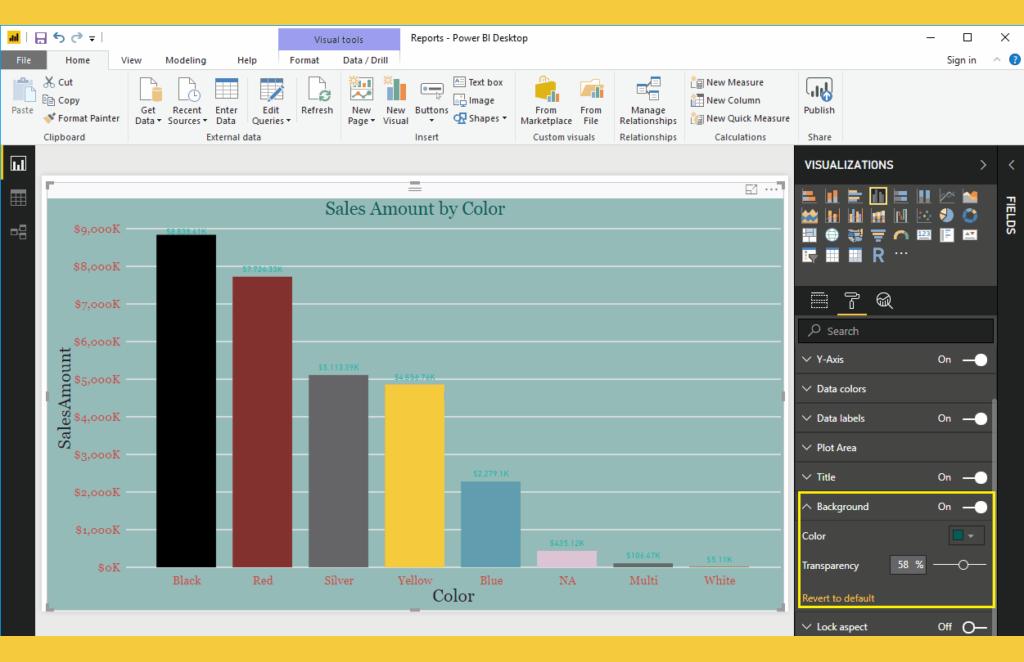Open the File menu
1024x662 pixels.
[24, 60]
